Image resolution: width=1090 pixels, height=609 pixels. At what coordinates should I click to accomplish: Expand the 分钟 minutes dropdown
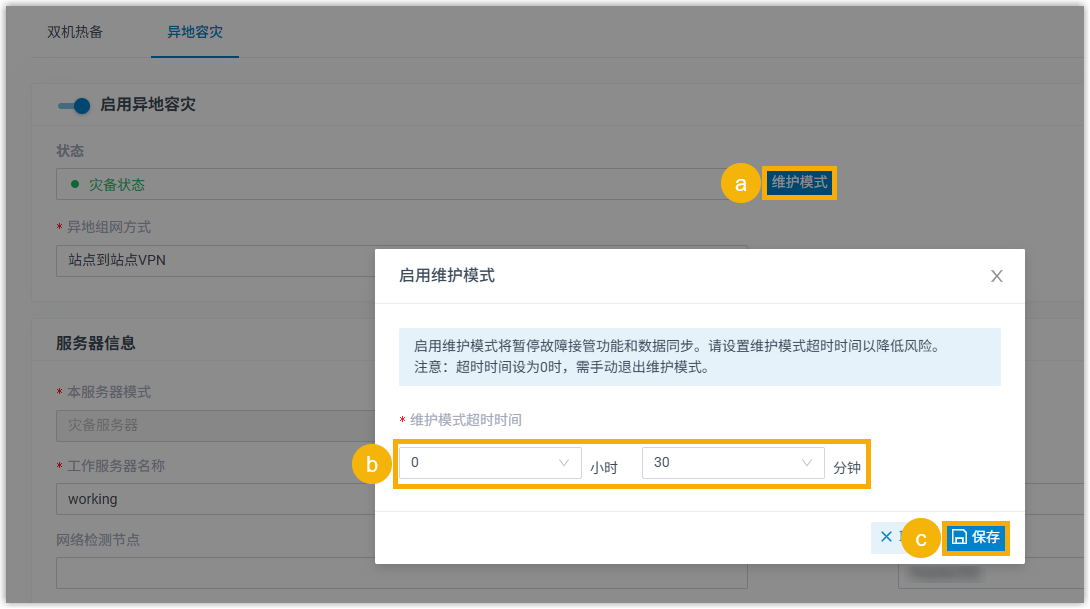coord(732,463)
